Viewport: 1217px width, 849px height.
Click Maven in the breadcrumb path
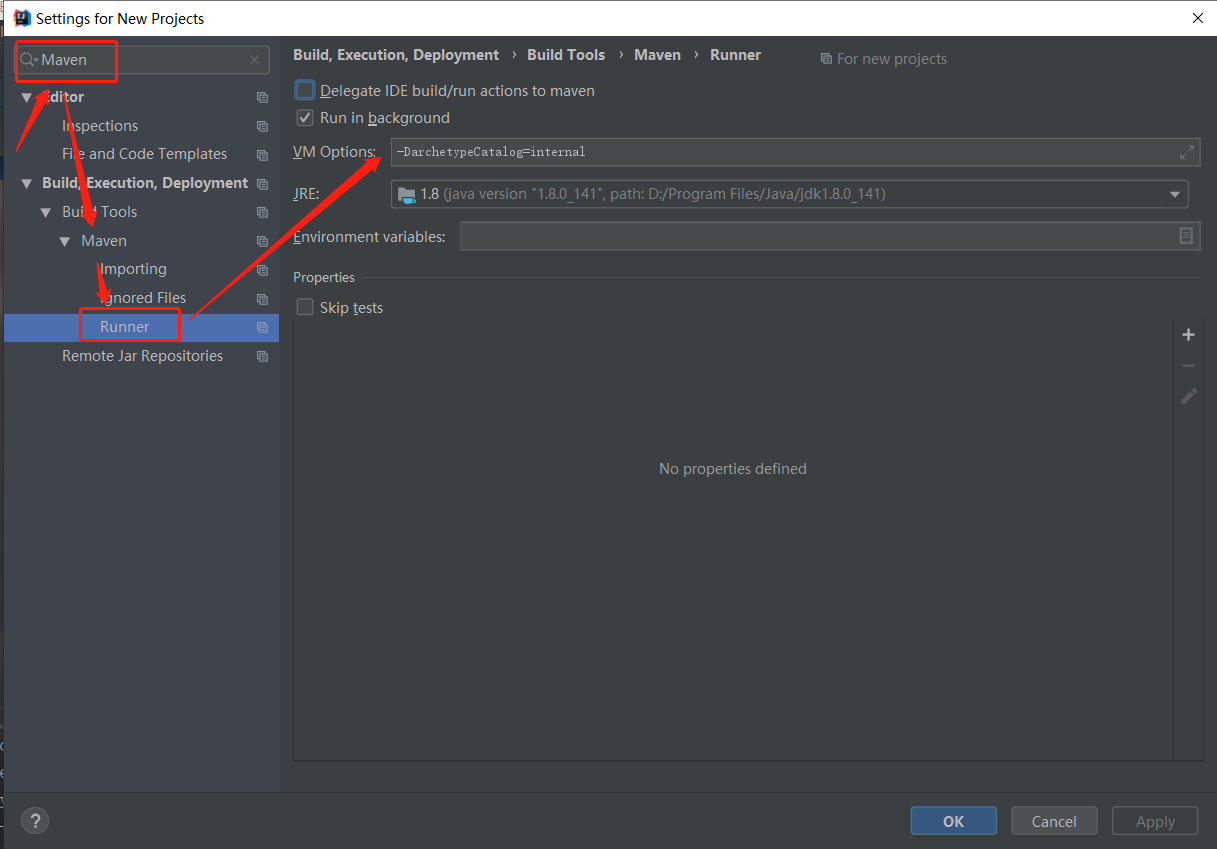click(658, 55)
